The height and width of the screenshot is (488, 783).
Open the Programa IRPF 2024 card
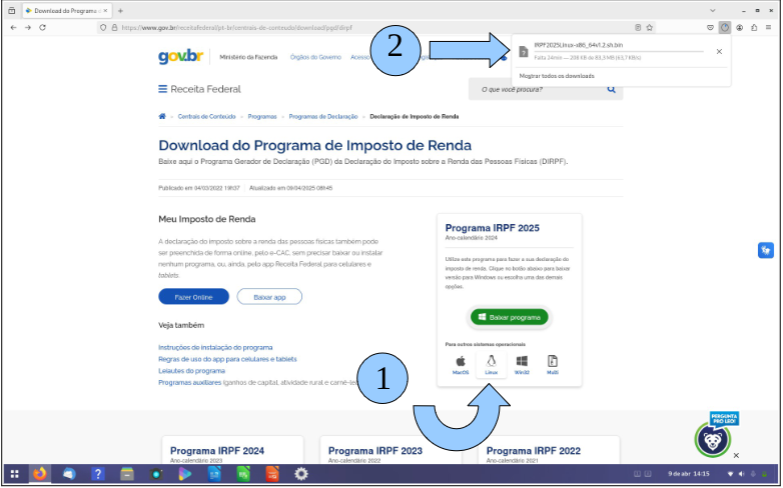pos(233,451)
